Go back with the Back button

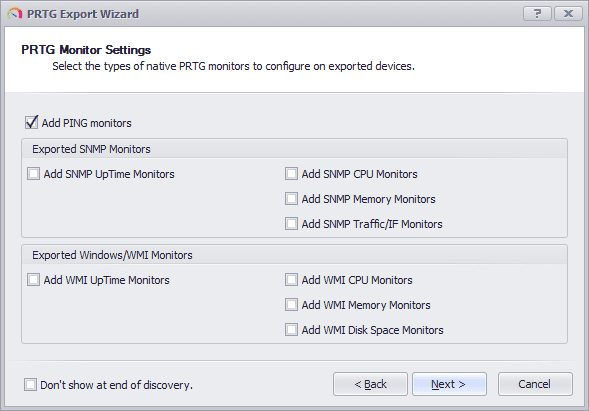(370, 384)
